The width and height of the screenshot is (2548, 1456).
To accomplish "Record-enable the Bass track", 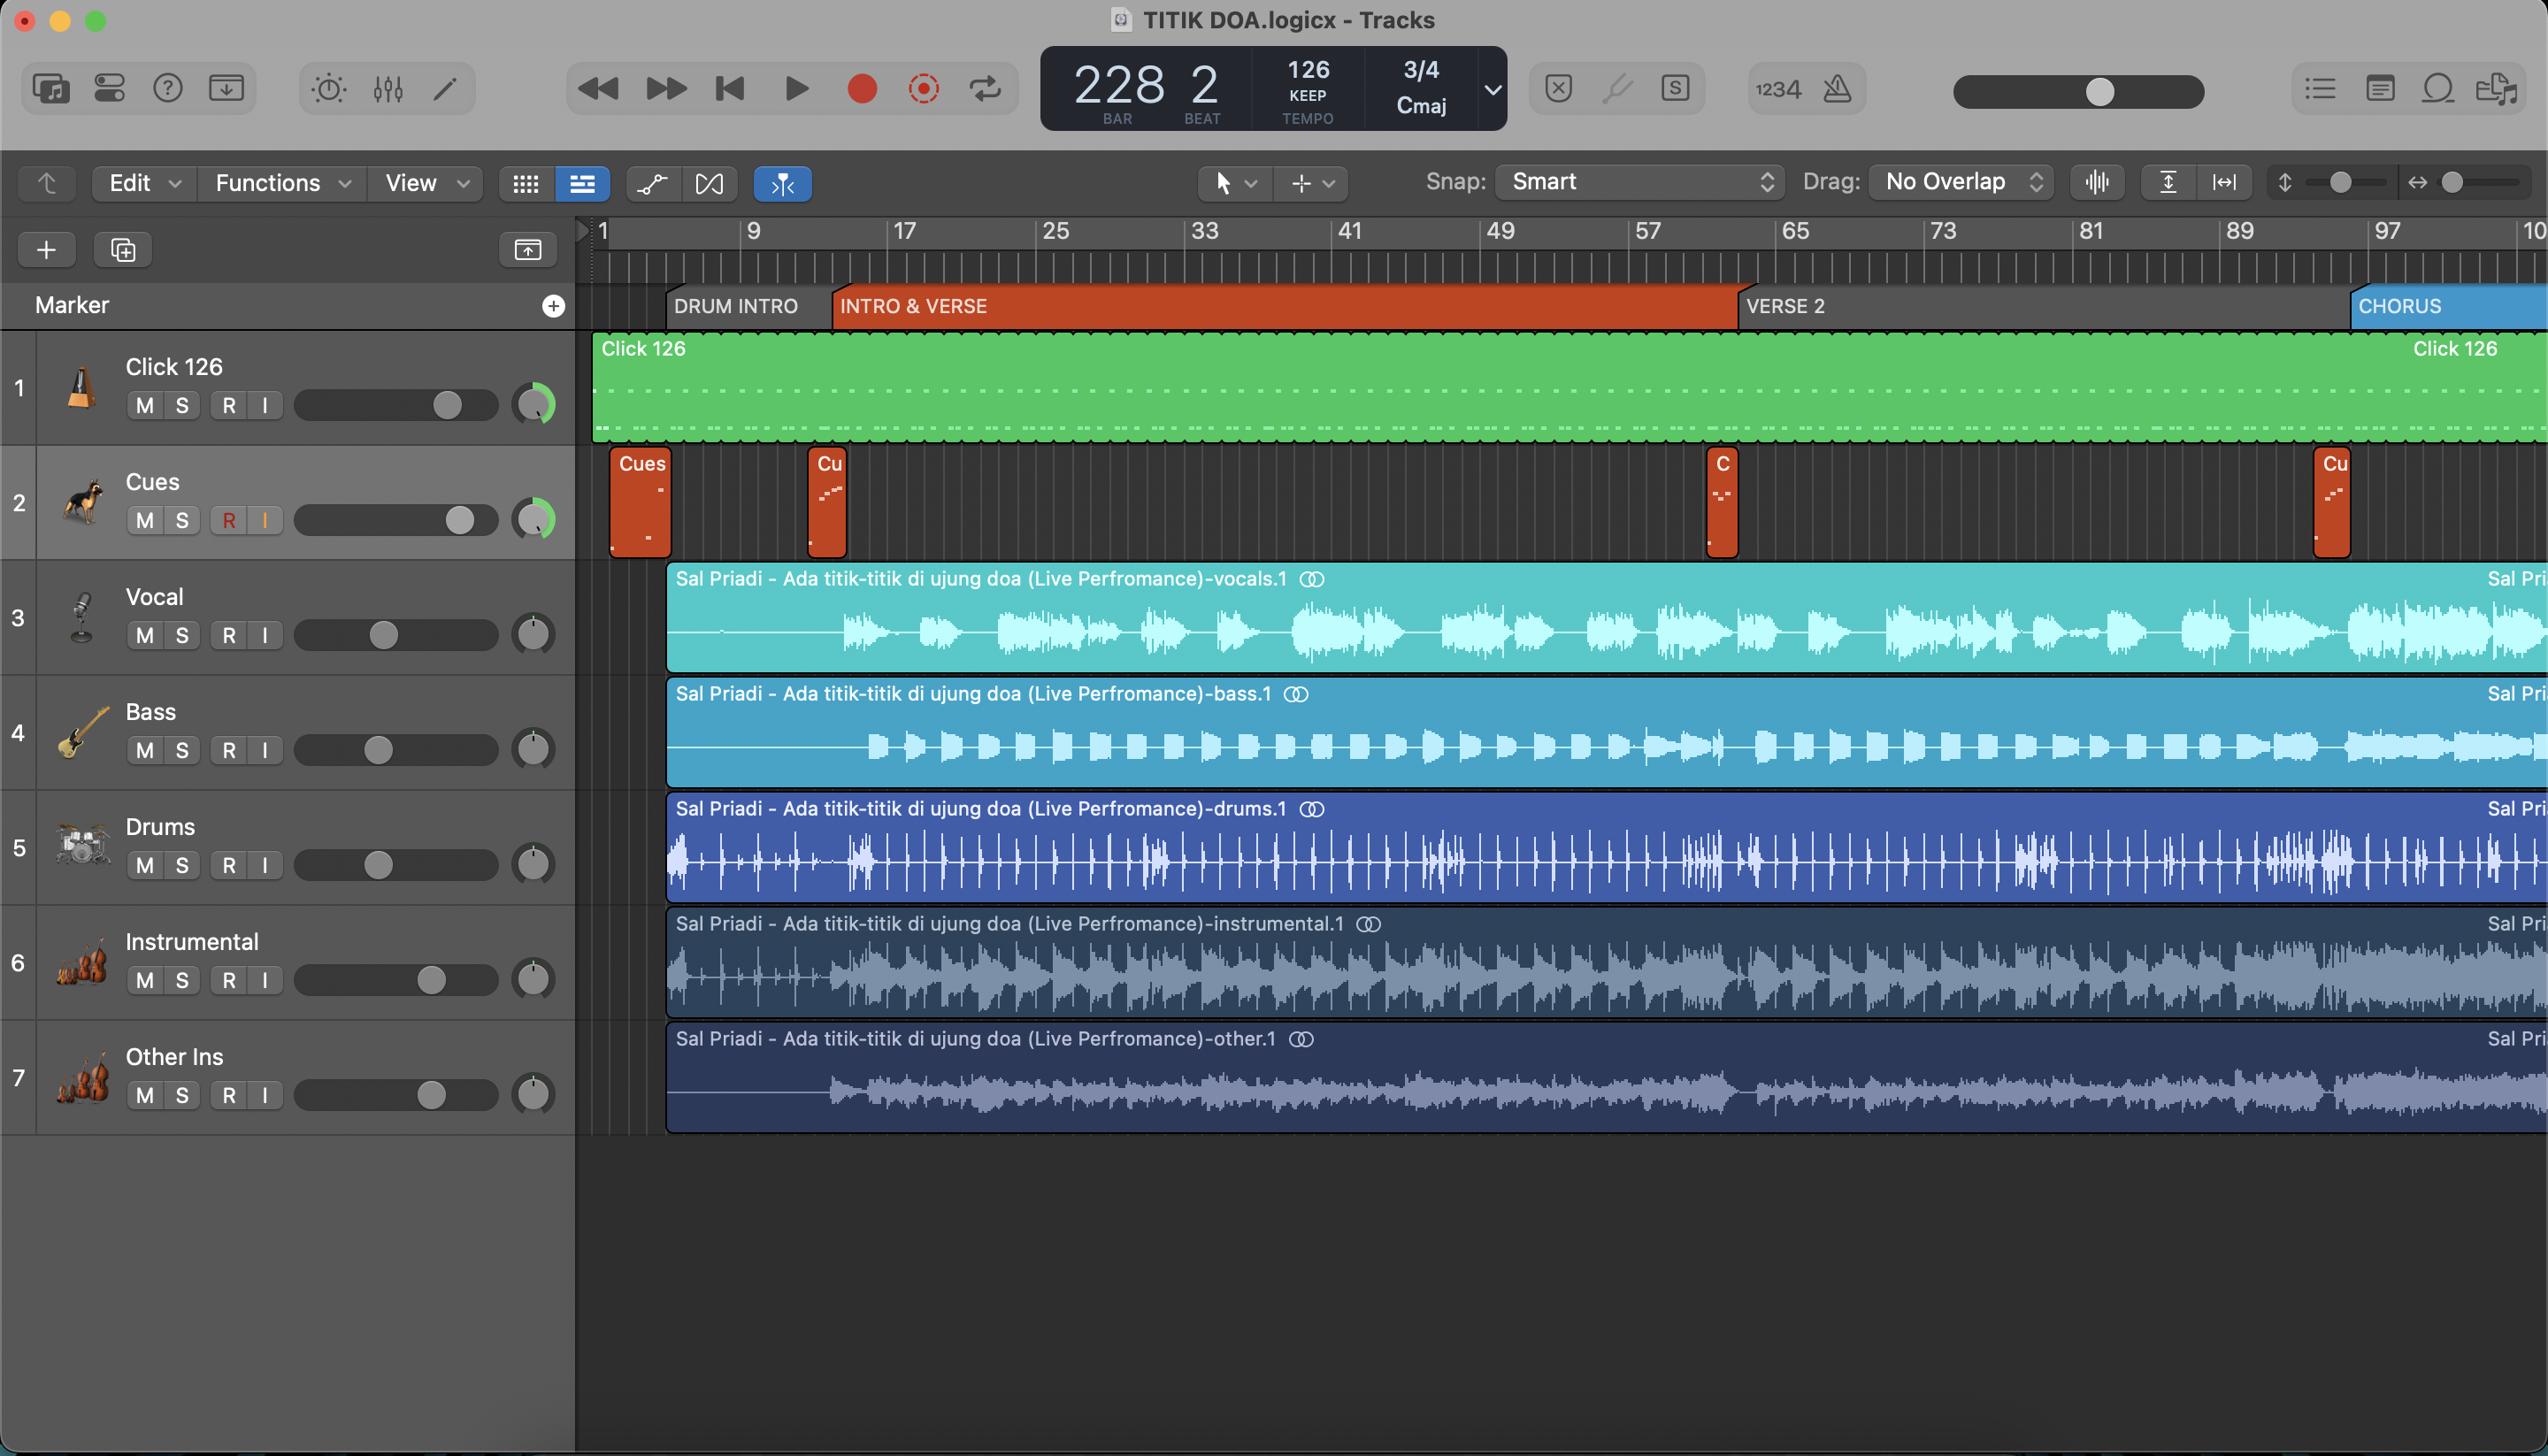I will [229, 750].
